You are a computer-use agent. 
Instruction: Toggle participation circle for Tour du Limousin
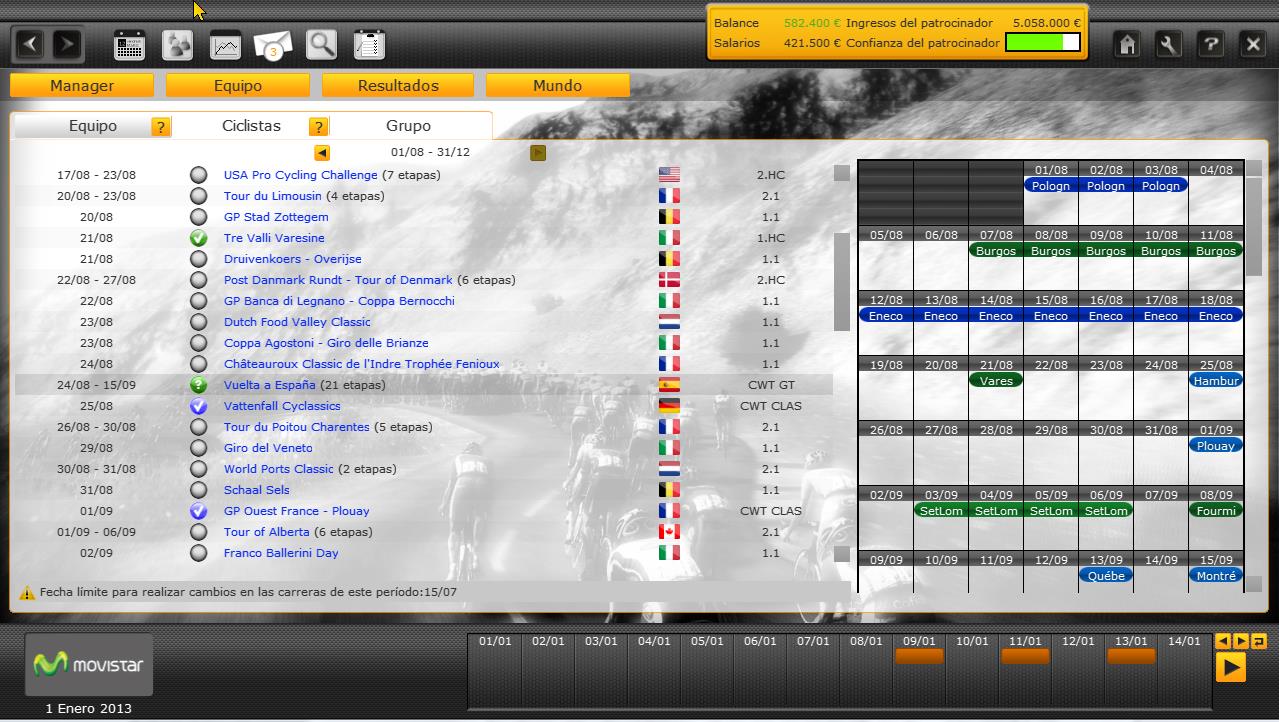[199, 196]
